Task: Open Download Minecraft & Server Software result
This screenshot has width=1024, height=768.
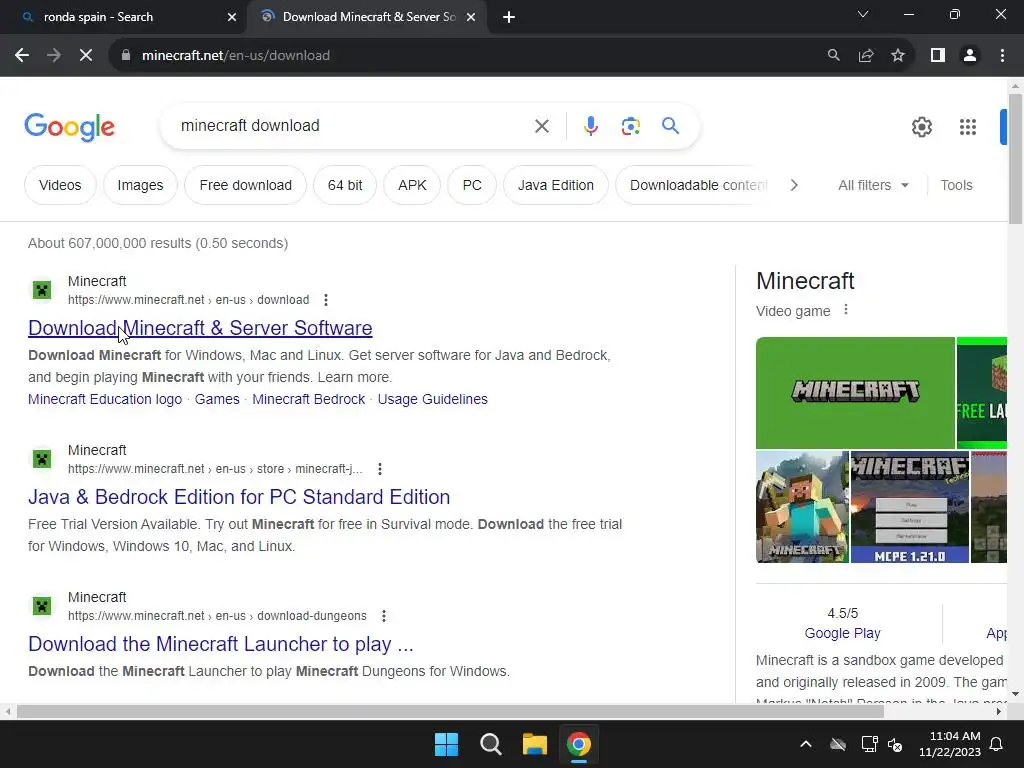Action: (200, 328)
